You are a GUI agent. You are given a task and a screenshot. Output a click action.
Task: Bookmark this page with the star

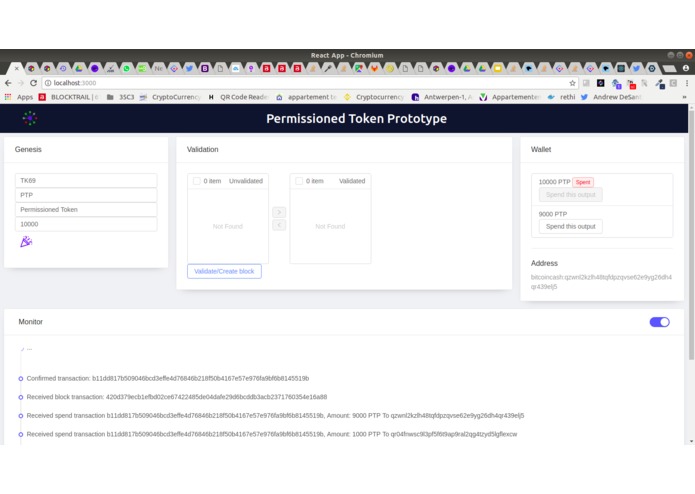coord(572,83)
